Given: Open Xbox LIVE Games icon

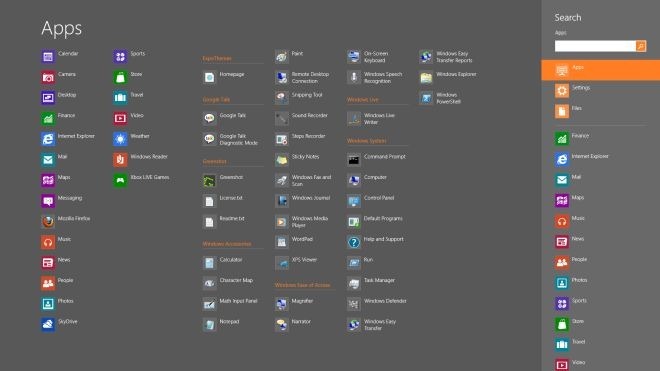Looking at the screenshot, I should pyautogui.click(x=120, y=180).
